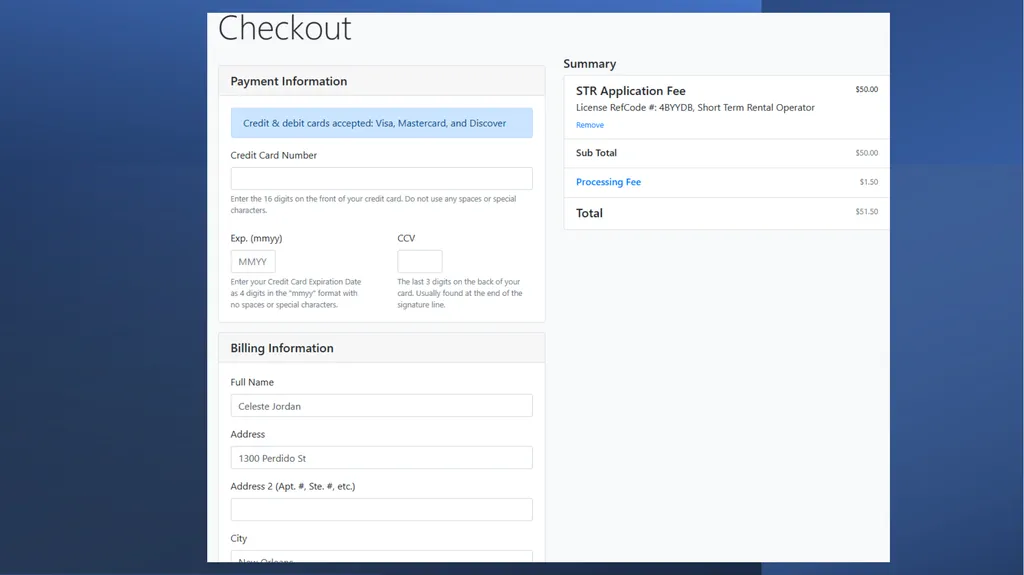
Task: Open the Processing Fee link
Action: (608, 182)
